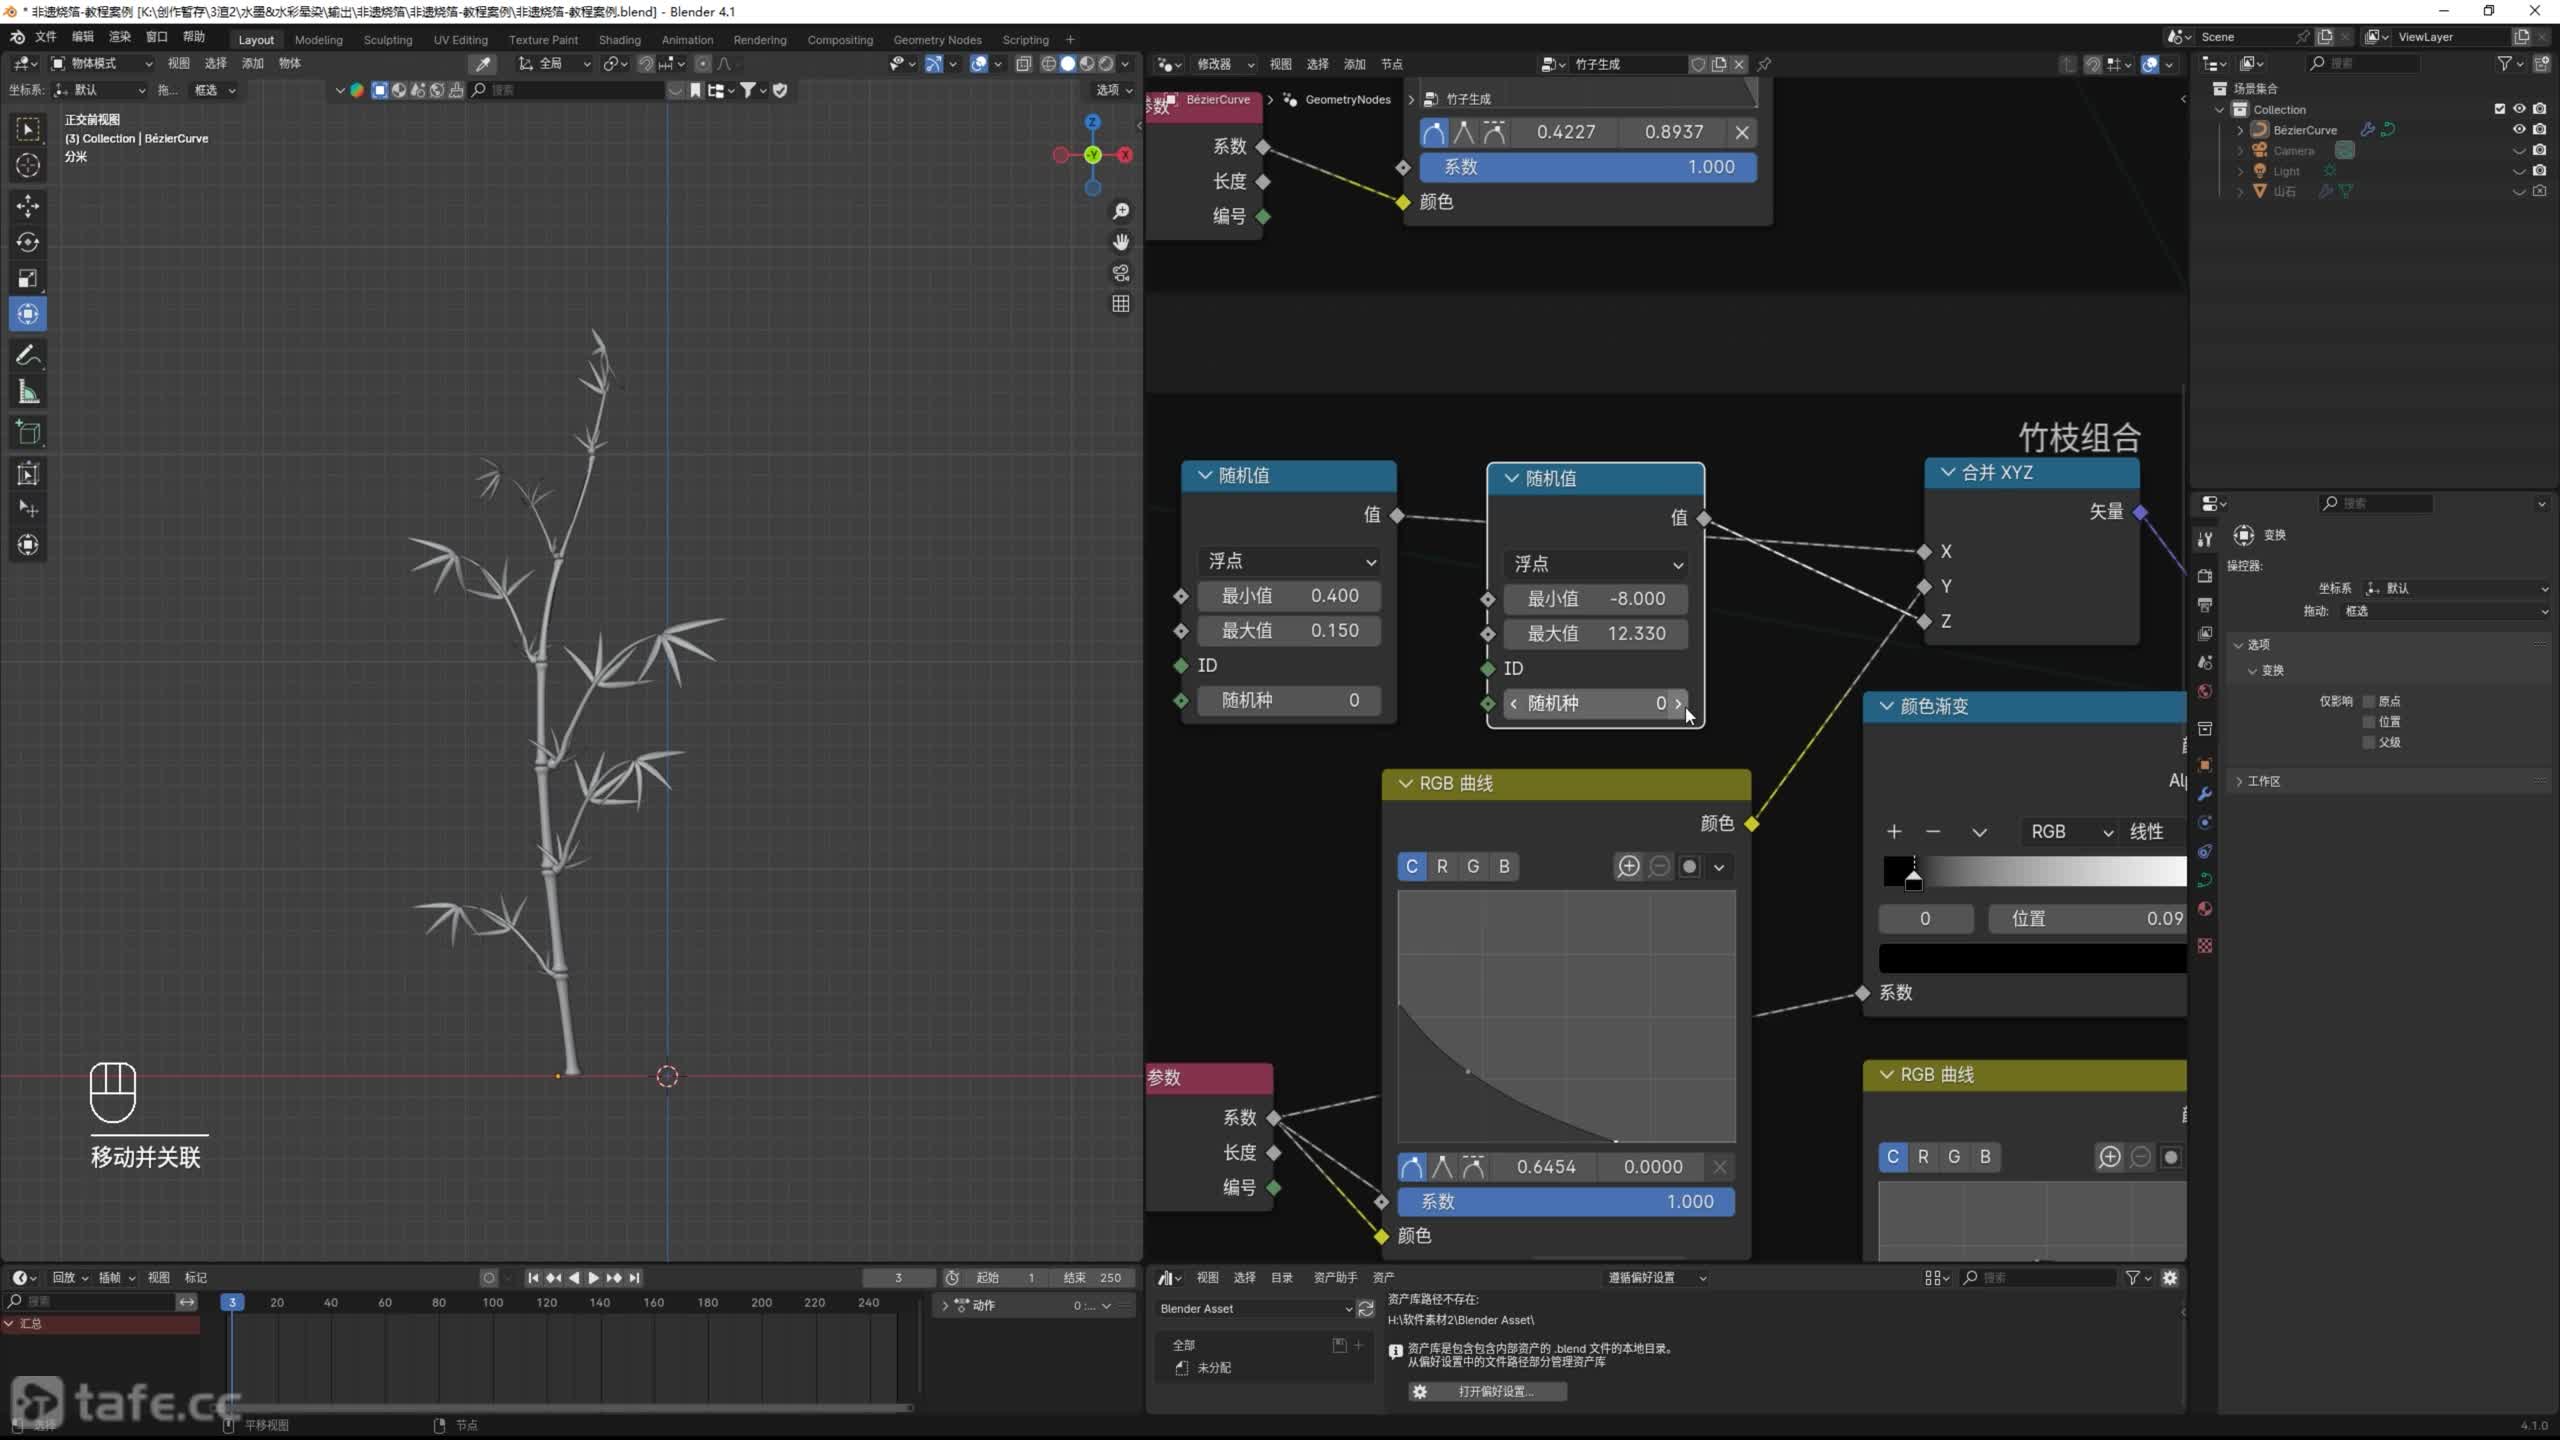Collapse the 合并 XYZ node
2560x1440 pixels.
pos(1947,472)
